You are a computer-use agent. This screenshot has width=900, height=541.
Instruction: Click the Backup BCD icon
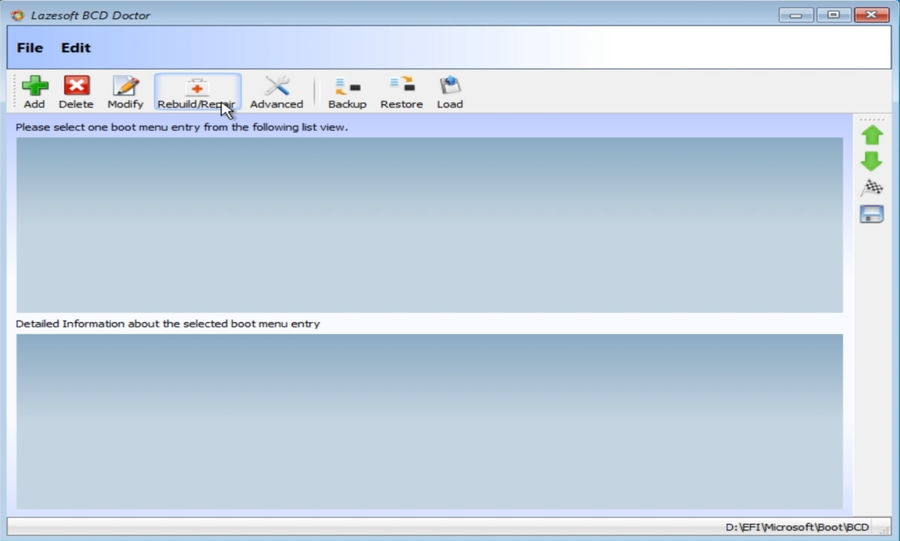(x=347, y=91)
